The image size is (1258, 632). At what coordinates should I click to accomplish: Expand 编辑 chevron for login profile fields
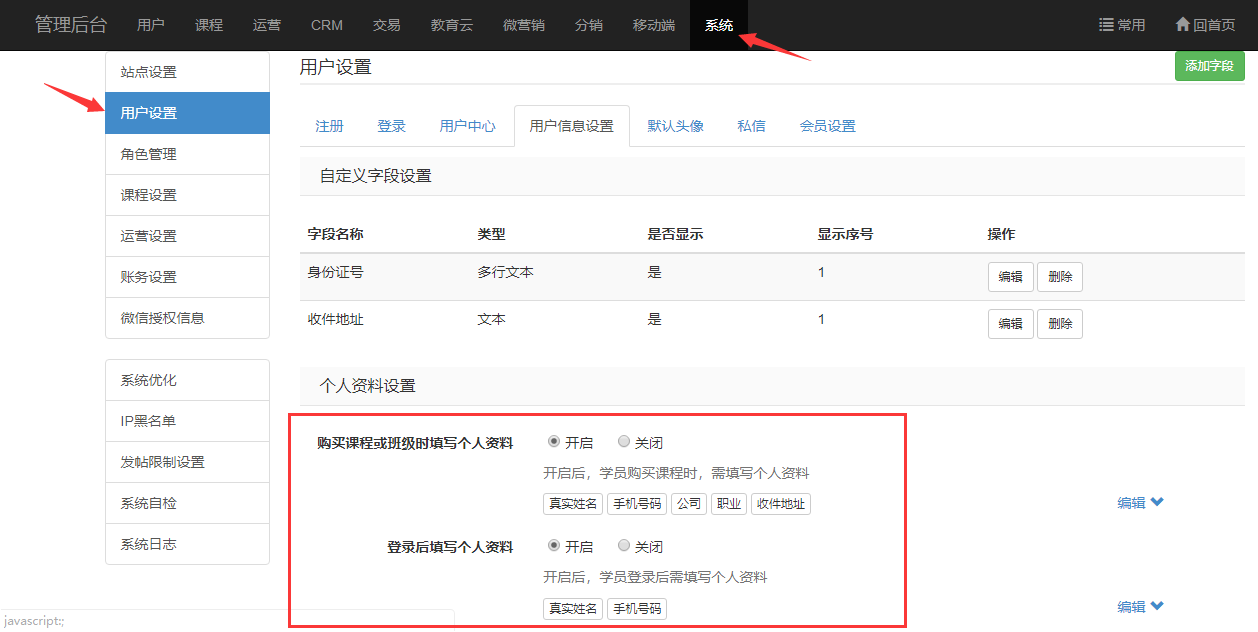[x=1157, y=606]
